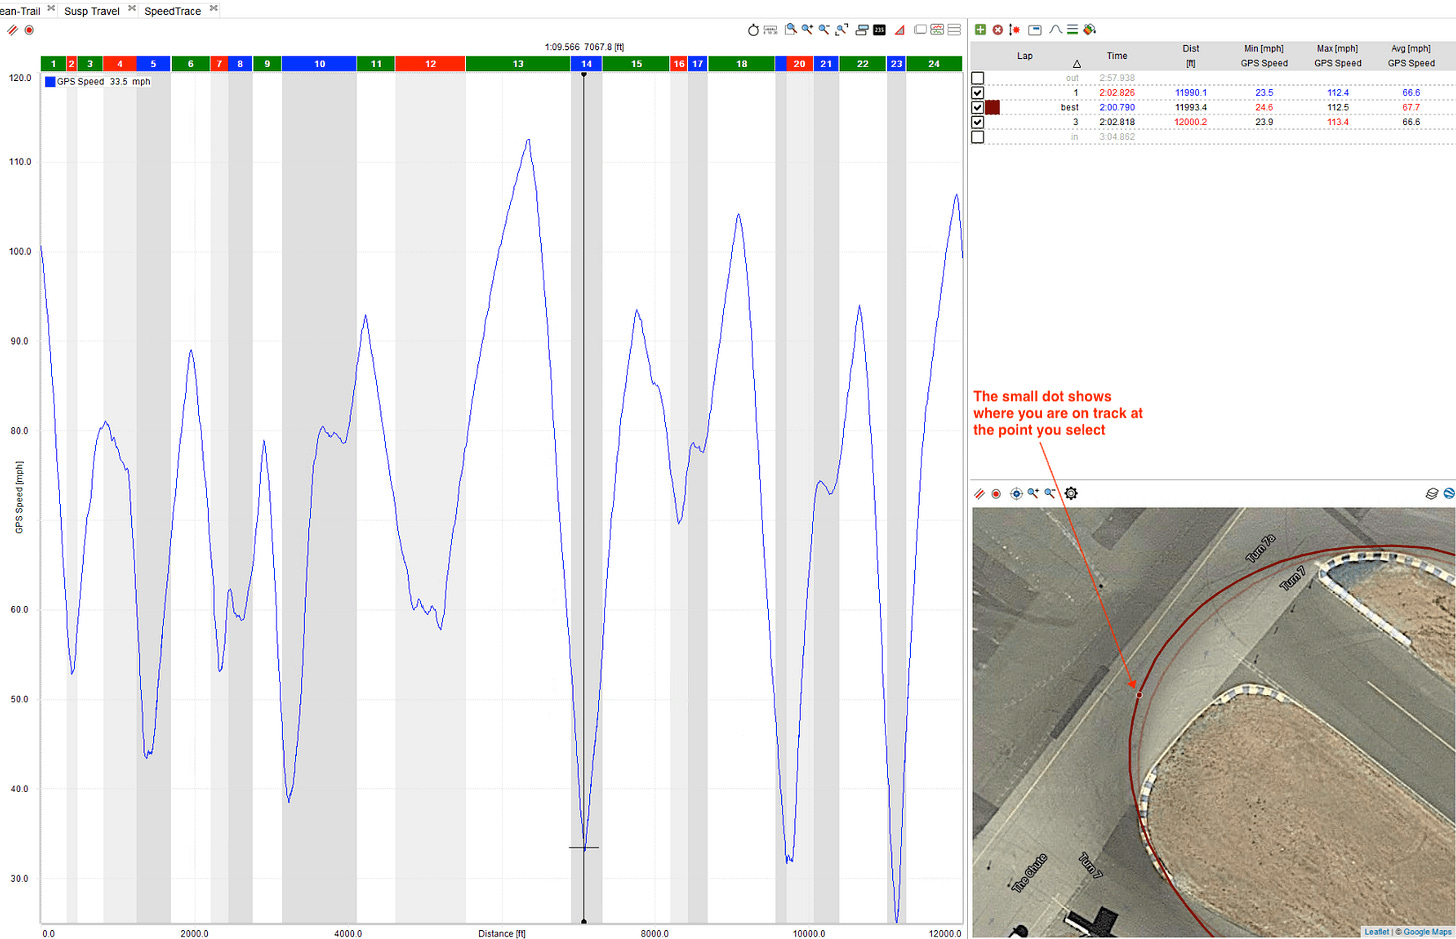
Task: Select the tiled-rows layout icon
Action: (x=954, y=30)
